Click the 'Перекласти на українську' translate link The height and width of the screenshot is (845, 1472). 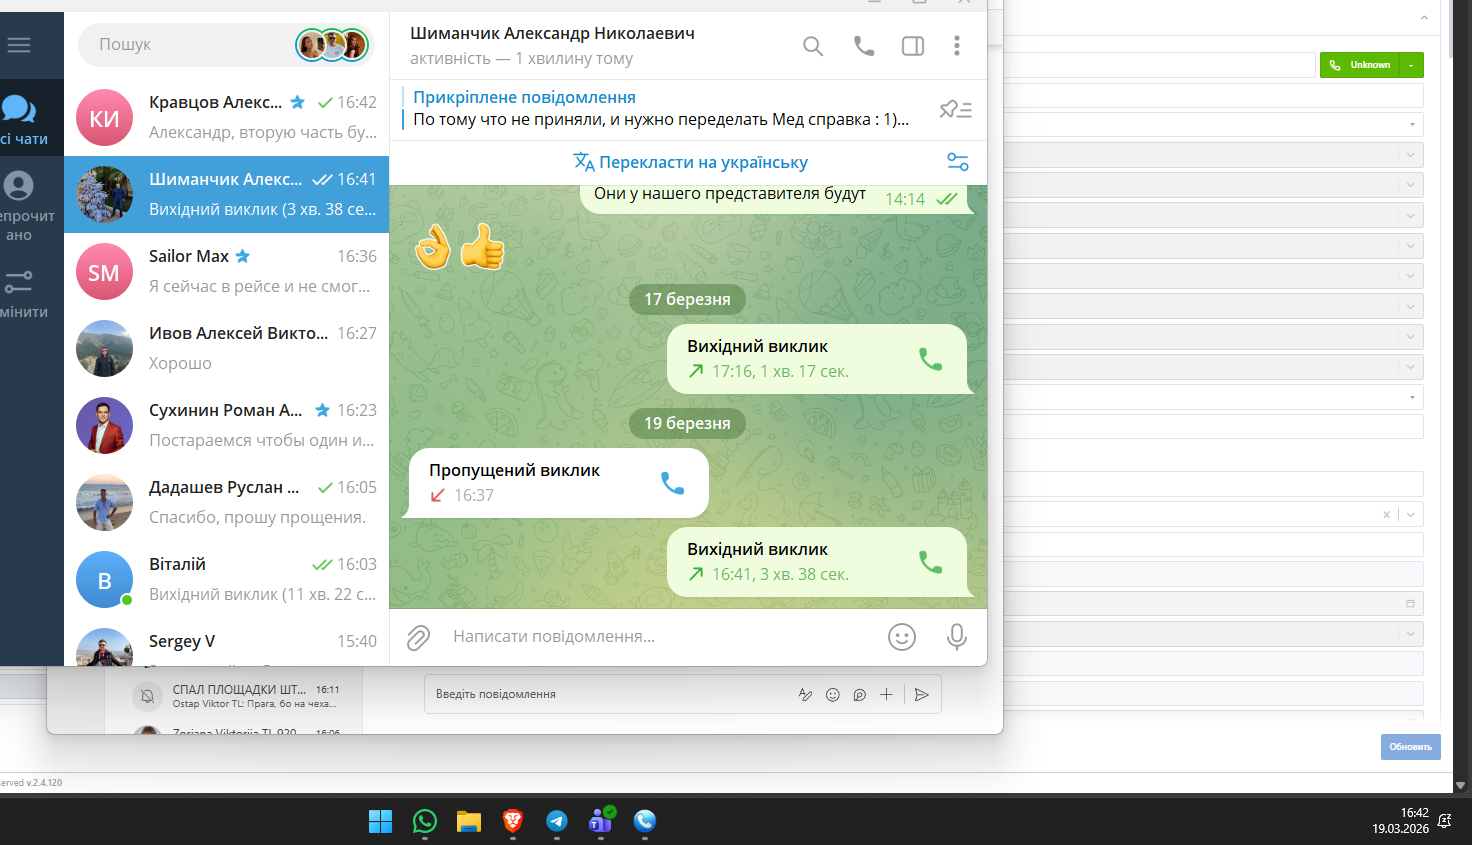point(690,162)
